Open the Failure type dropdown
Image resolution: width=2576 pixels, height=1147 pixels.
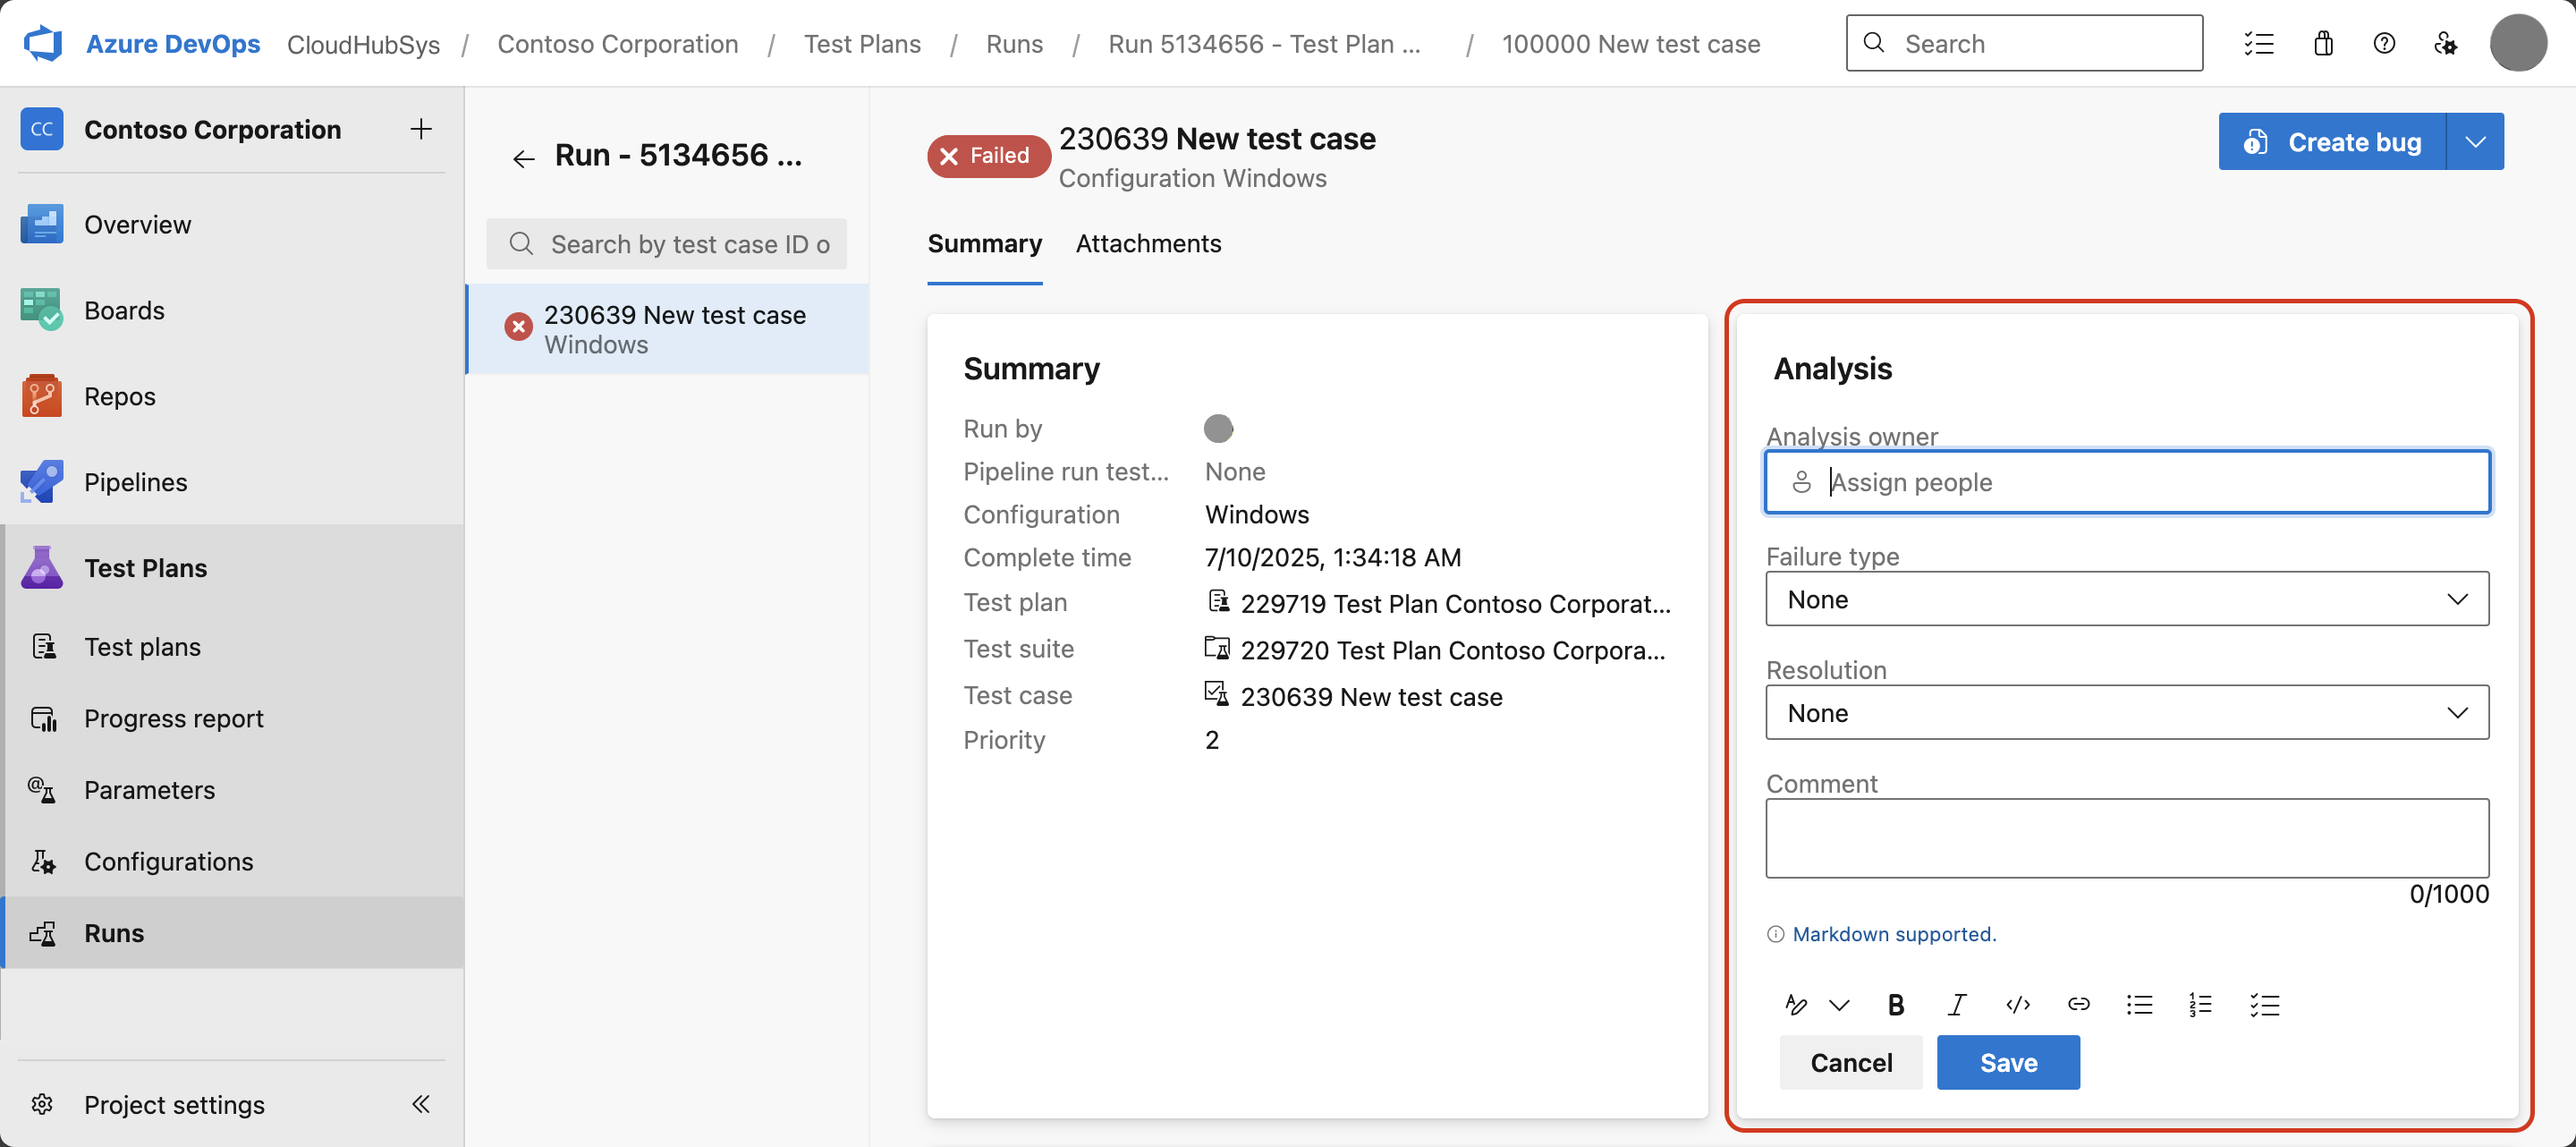click(x=2127, y=599)
